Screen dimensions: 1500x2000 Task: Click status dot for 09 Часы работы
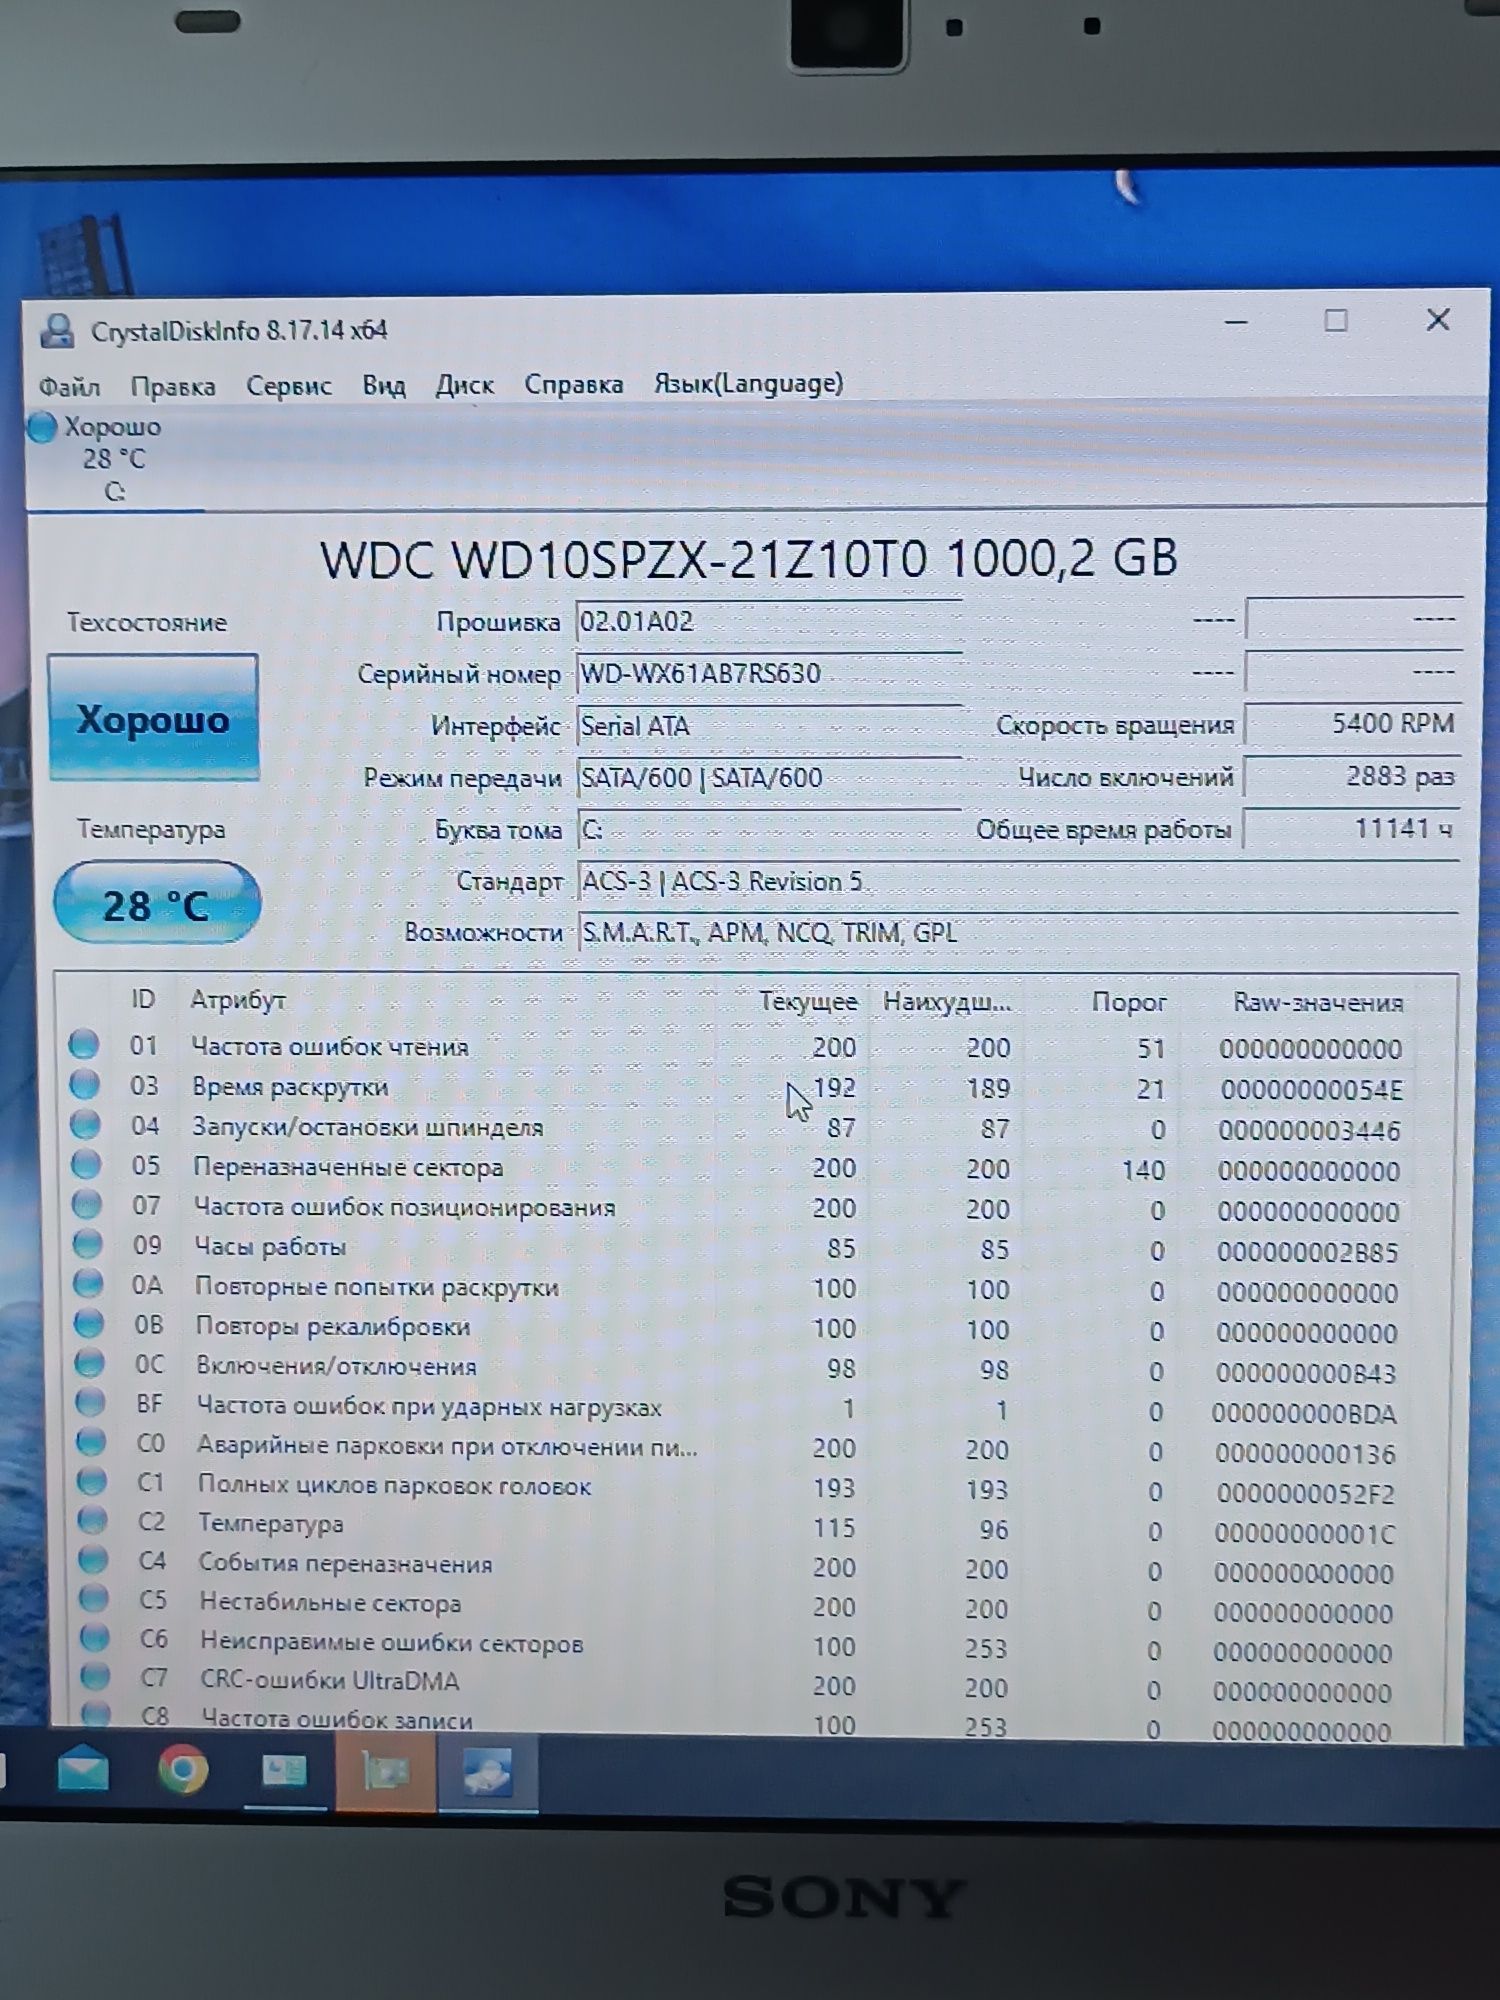(x=88, y=1244)
